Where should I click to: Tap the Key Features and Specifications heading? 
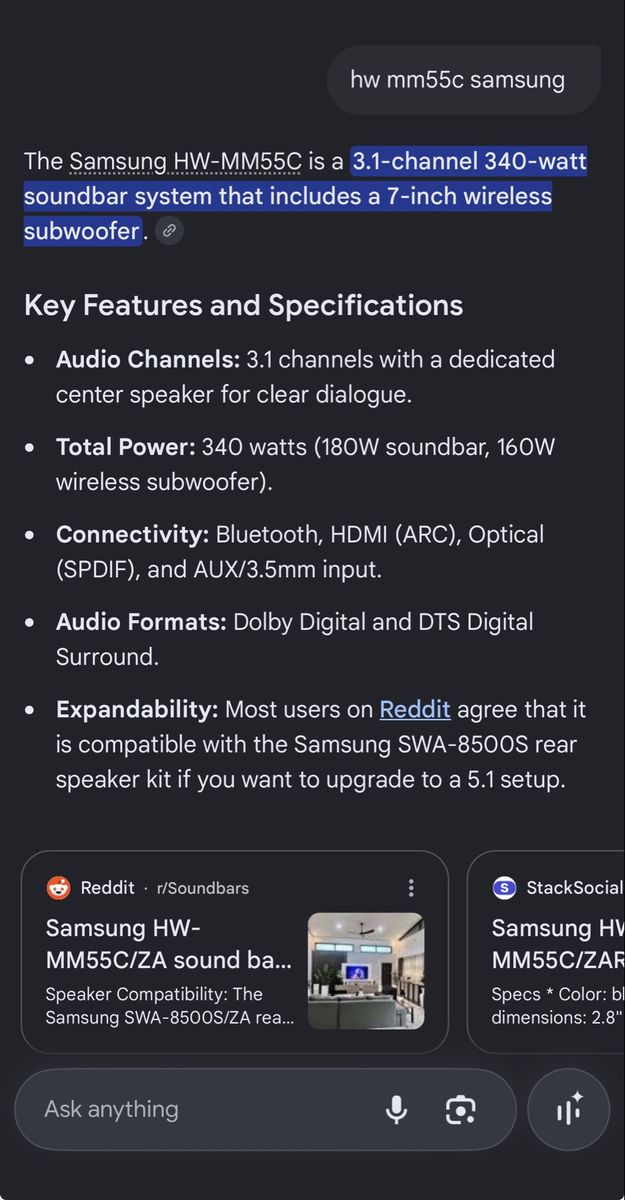(x=243, y=305)
